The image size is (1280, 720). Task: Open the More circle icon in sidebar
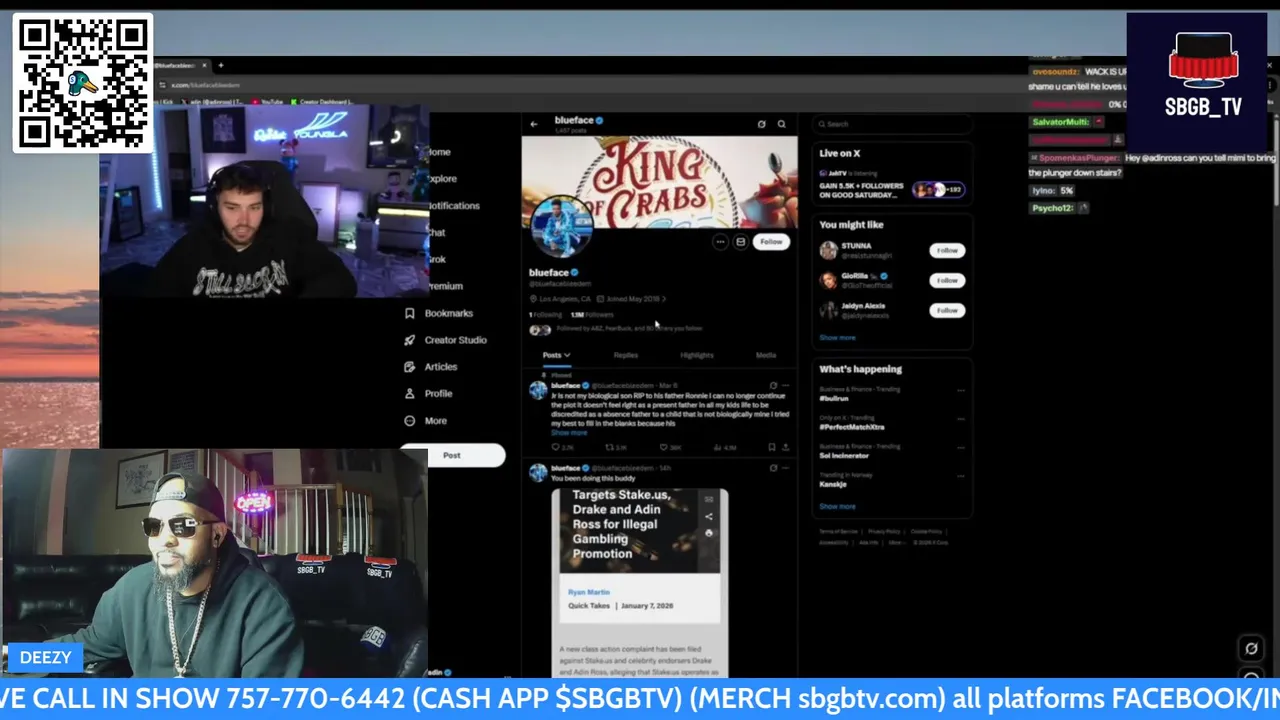pos(410,421)
